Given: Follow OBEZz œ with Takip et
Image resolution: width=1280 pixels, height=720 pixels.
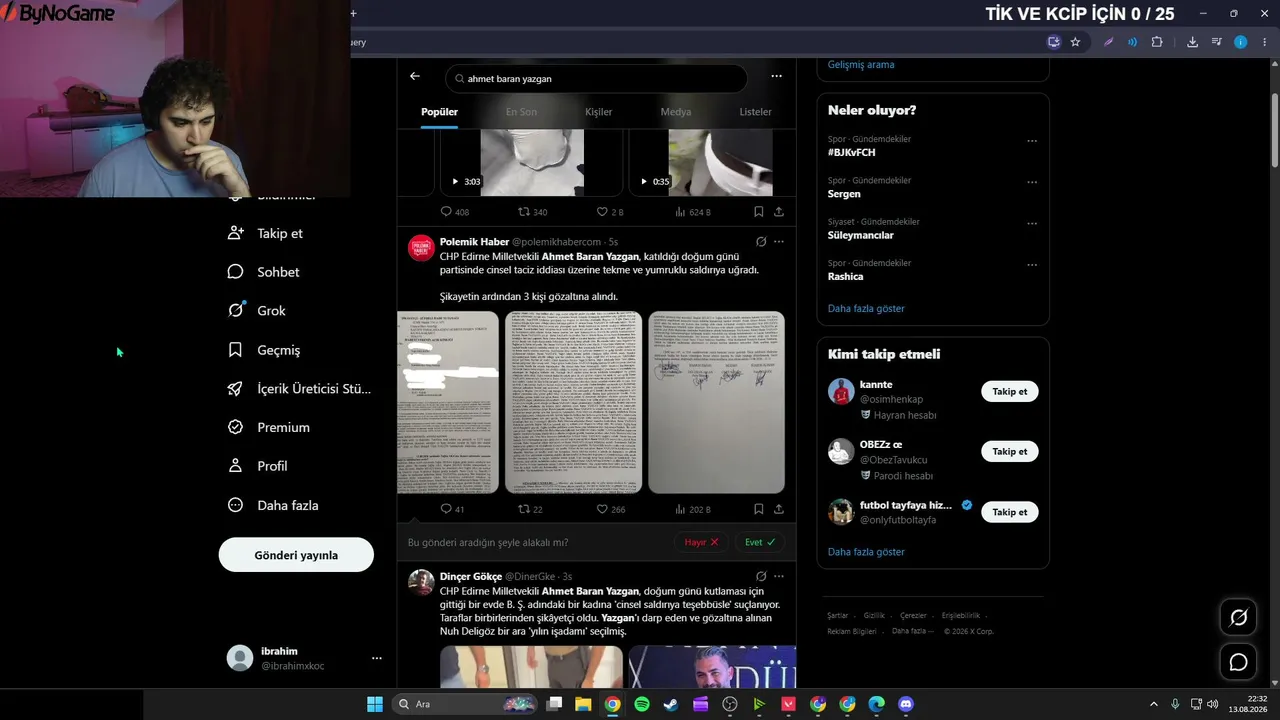Looking at the screenshot, I should [x=1010, y=452].
